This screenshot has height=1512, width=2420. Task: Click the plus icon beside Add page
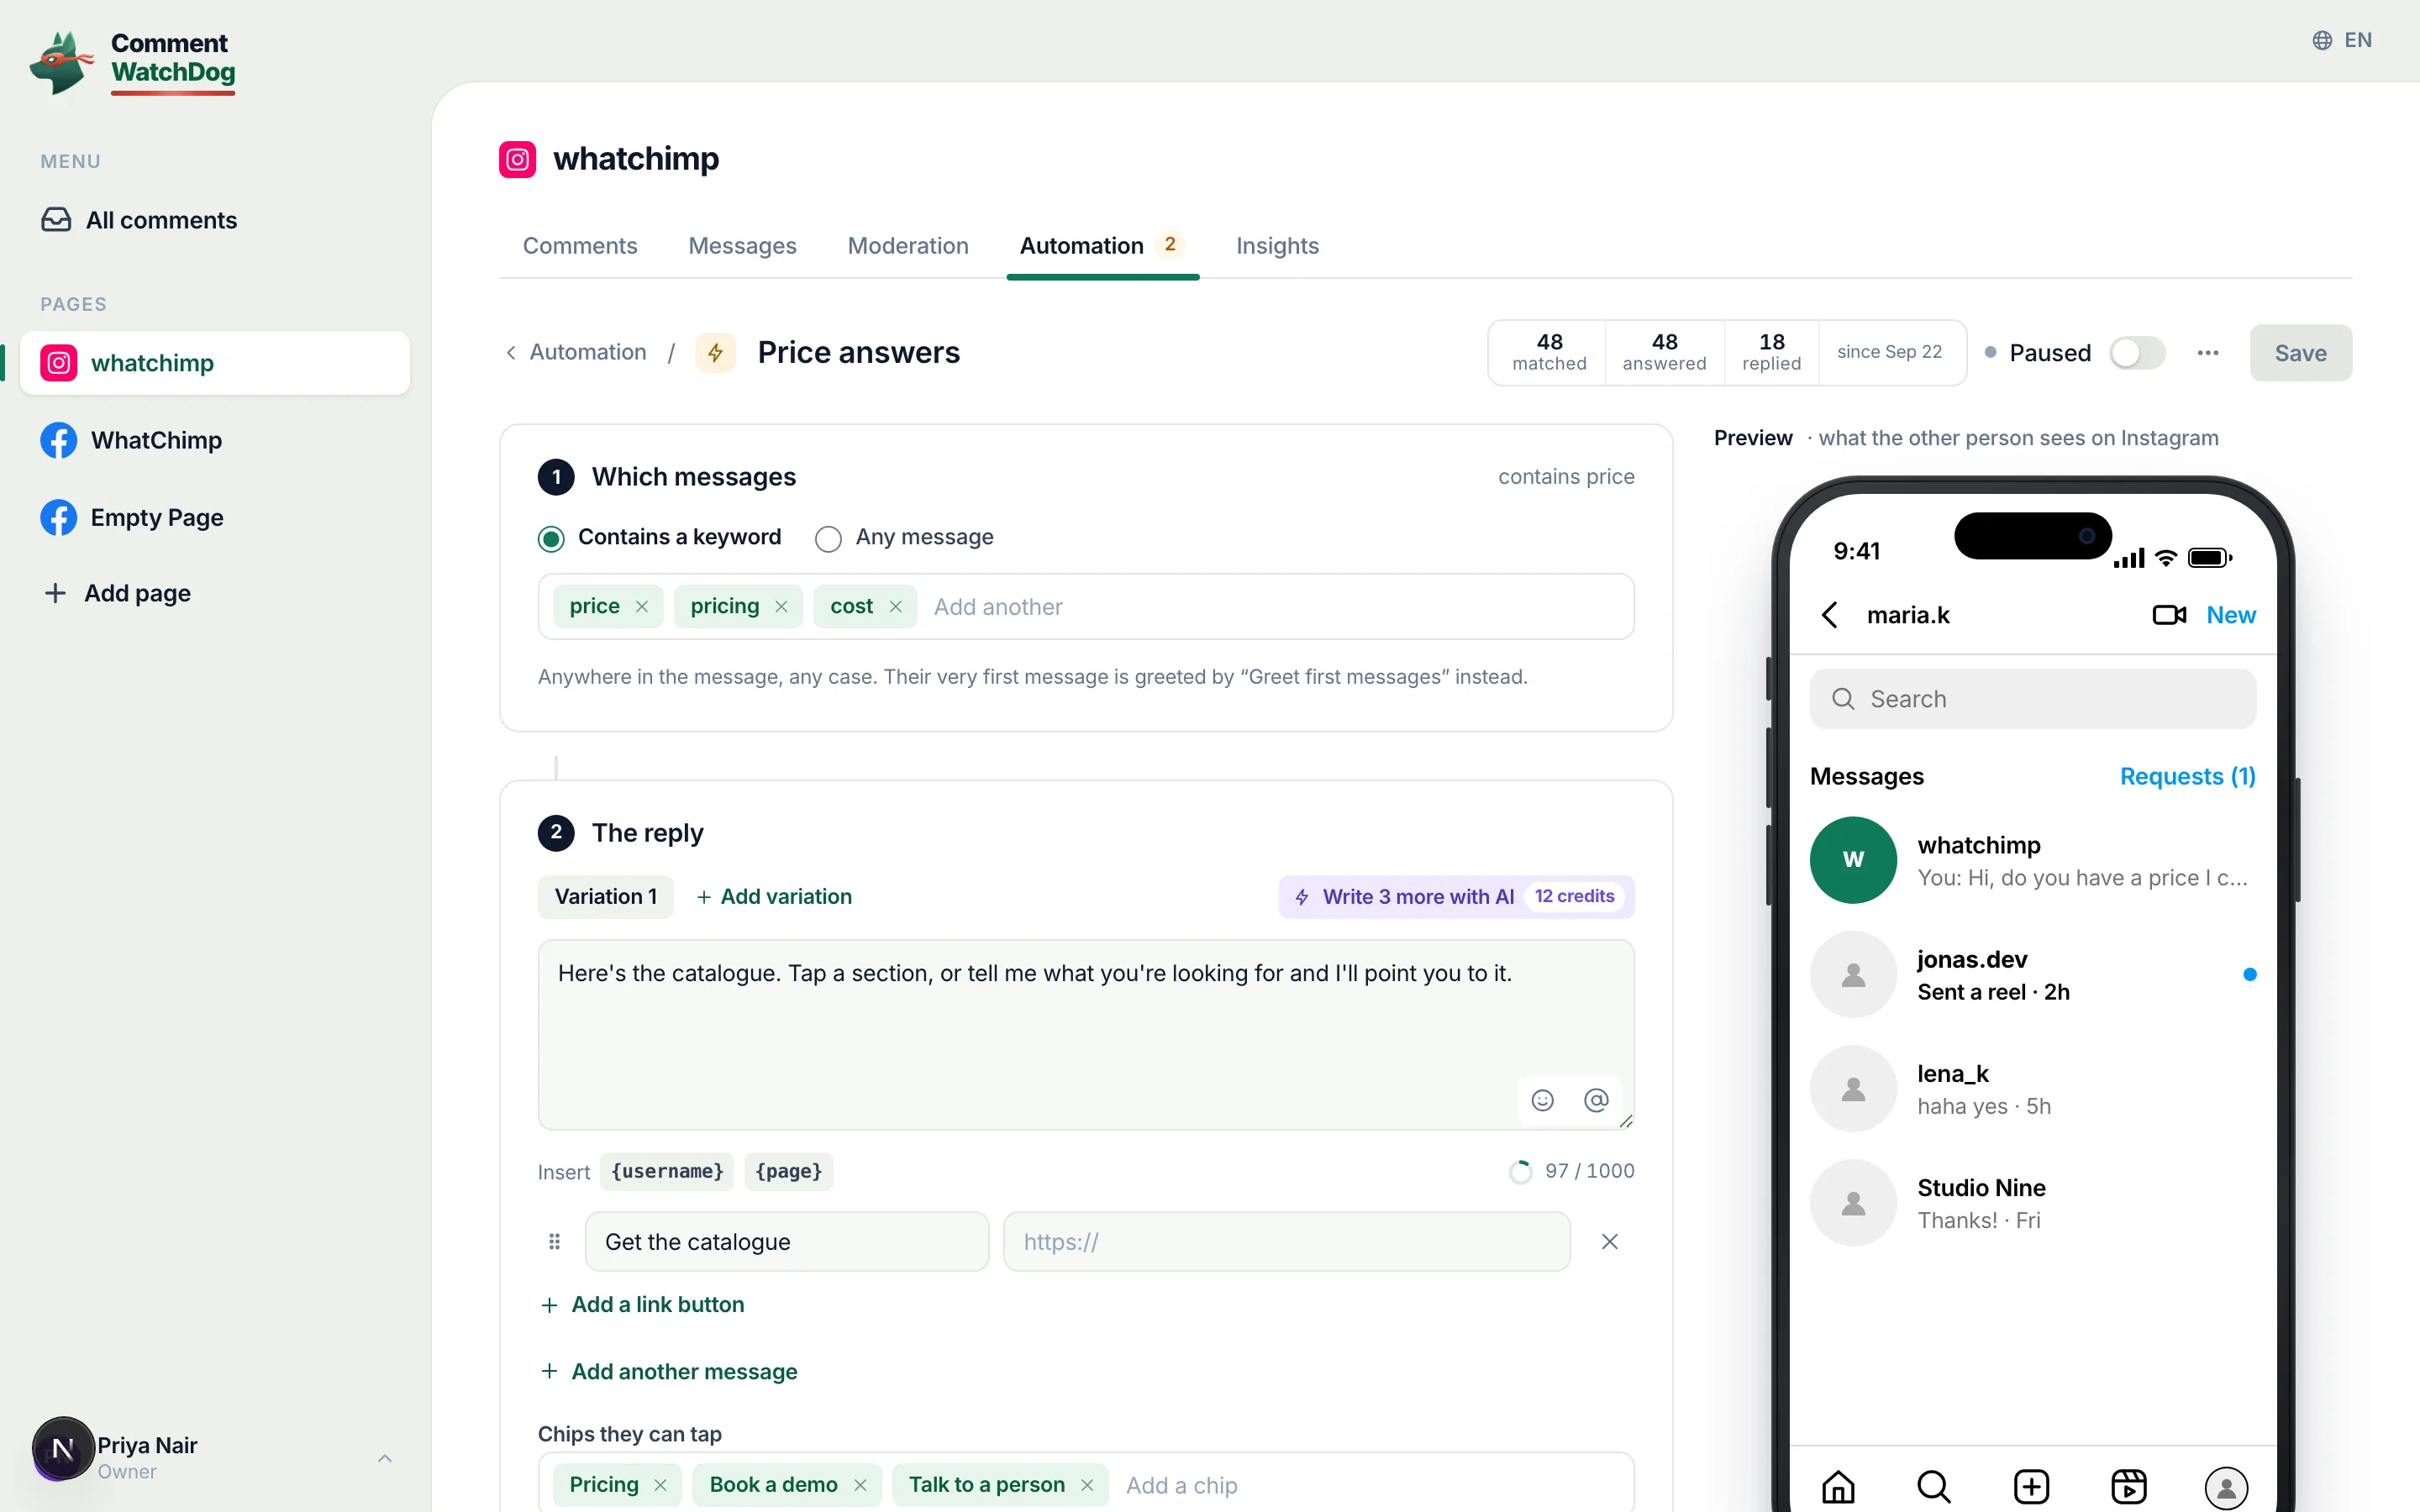(x=55, y=593)
